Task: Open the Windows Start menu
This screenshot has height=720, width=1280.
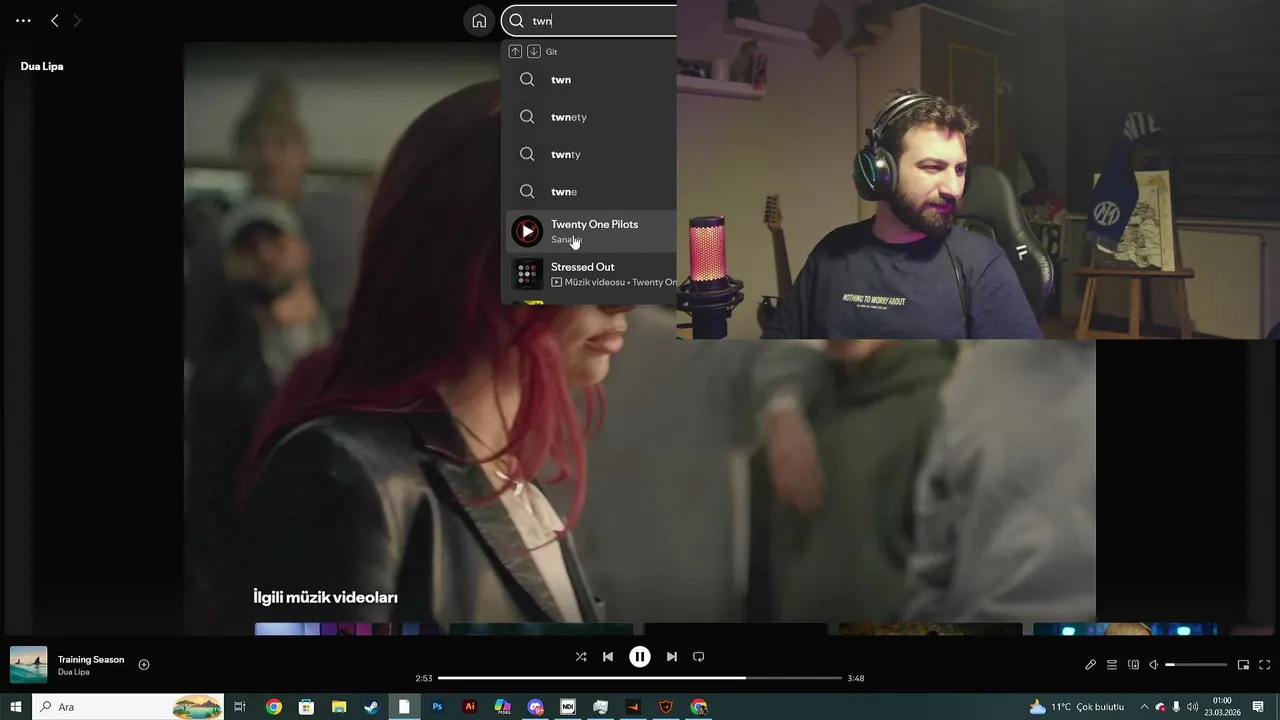Action: pos(16,707)
